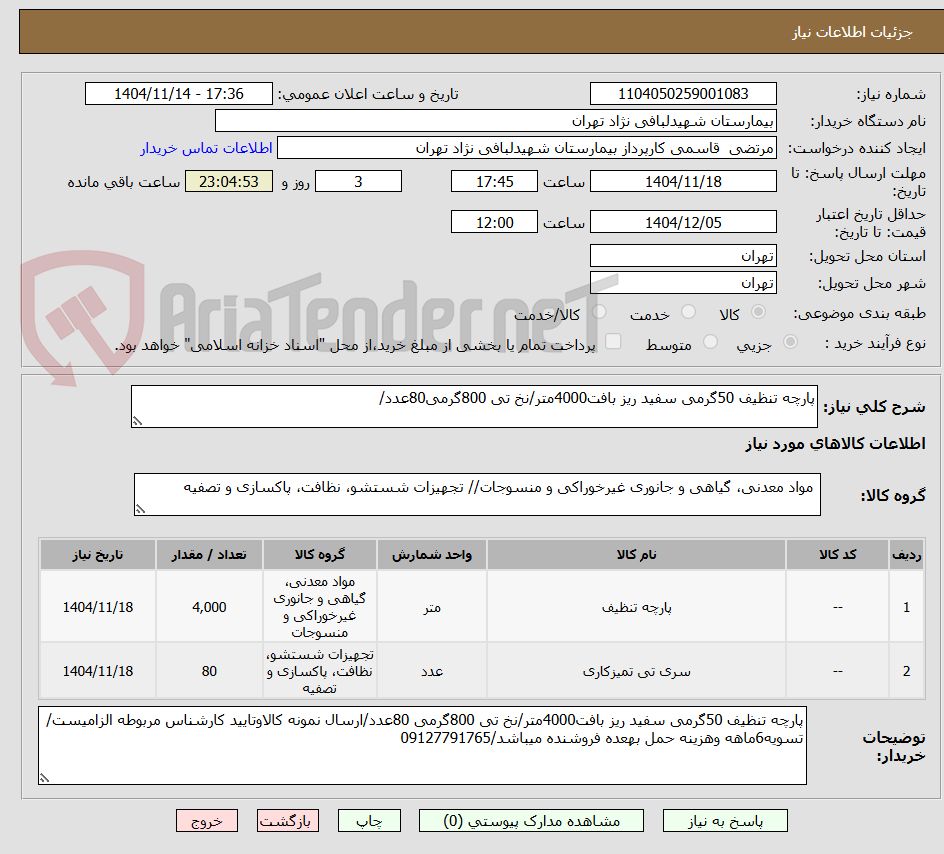
Task: Click the remaining days field showing 3
Action: pyautogui.click(x=358, y=181)
